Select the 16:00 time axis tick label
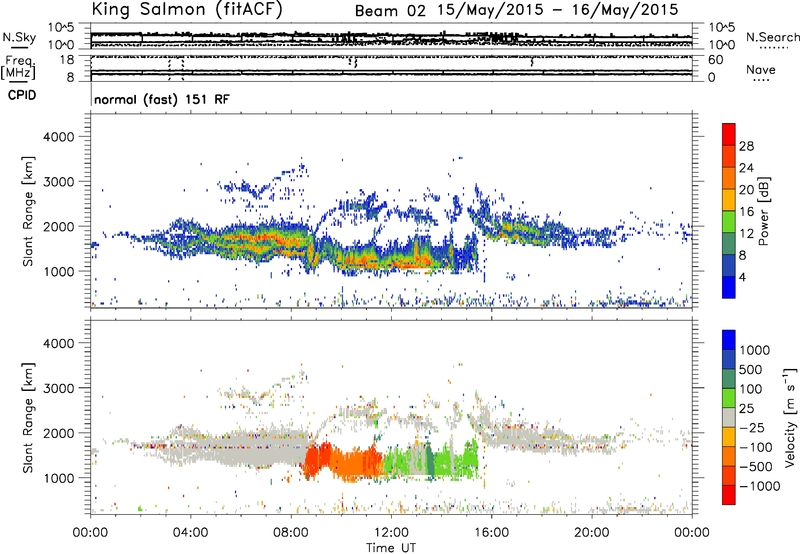The width and height of the screenshot is (800, 554). (x=491, y=533)
